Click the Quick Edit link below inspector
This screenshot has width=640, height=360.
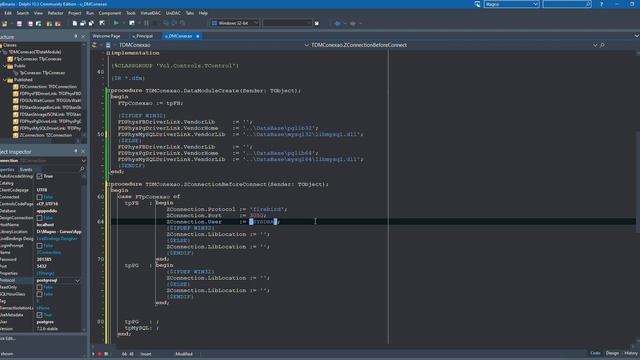8,338
